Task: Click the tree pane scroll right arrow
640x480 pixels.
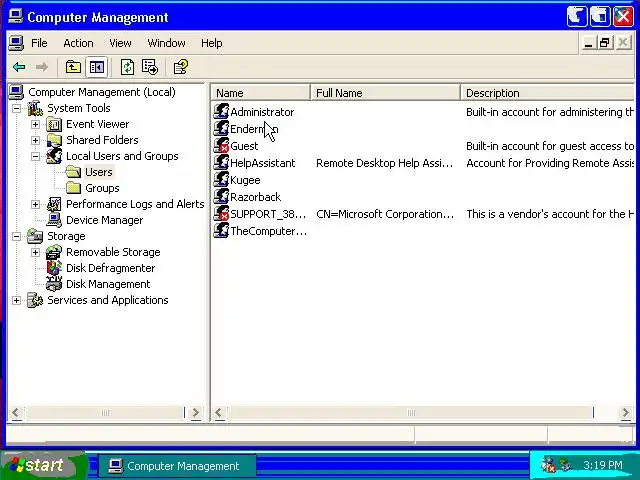Action: (196, 413)
